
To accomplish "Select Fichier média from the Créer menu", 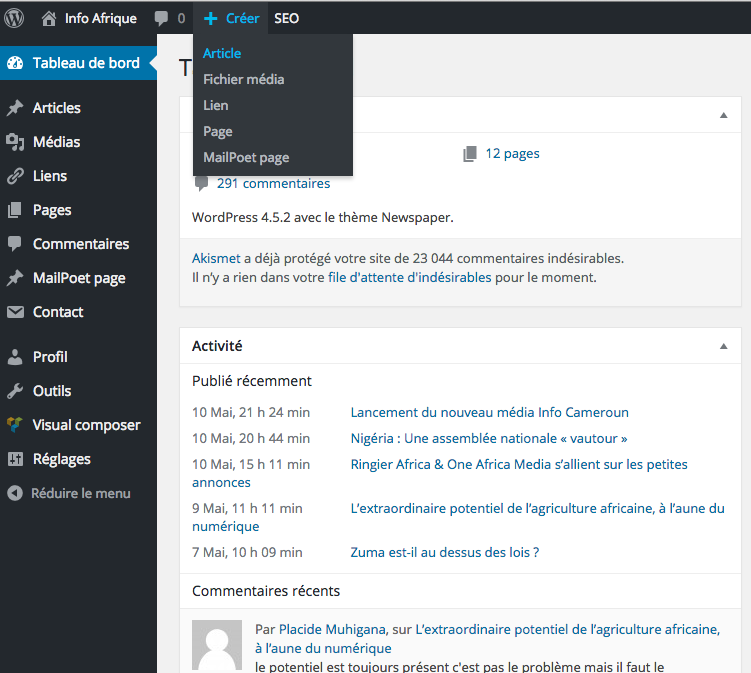I will tap(243, 79).
